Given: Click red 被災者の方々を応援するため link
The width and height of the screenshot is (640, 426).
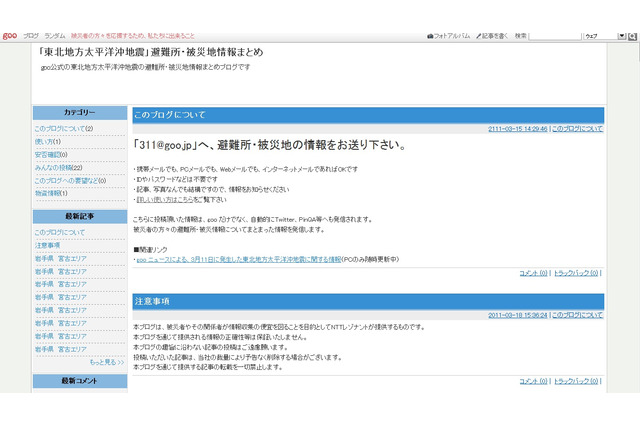Looking at the screenshot, I should click(133, 36).
